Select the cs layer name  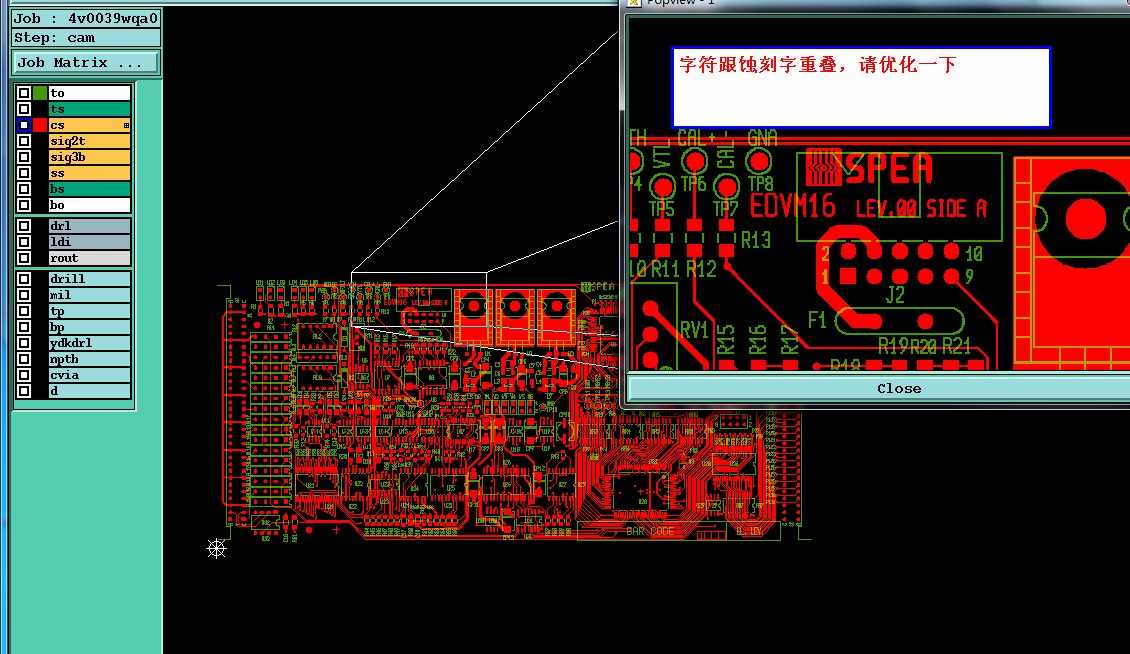[89, 125]
